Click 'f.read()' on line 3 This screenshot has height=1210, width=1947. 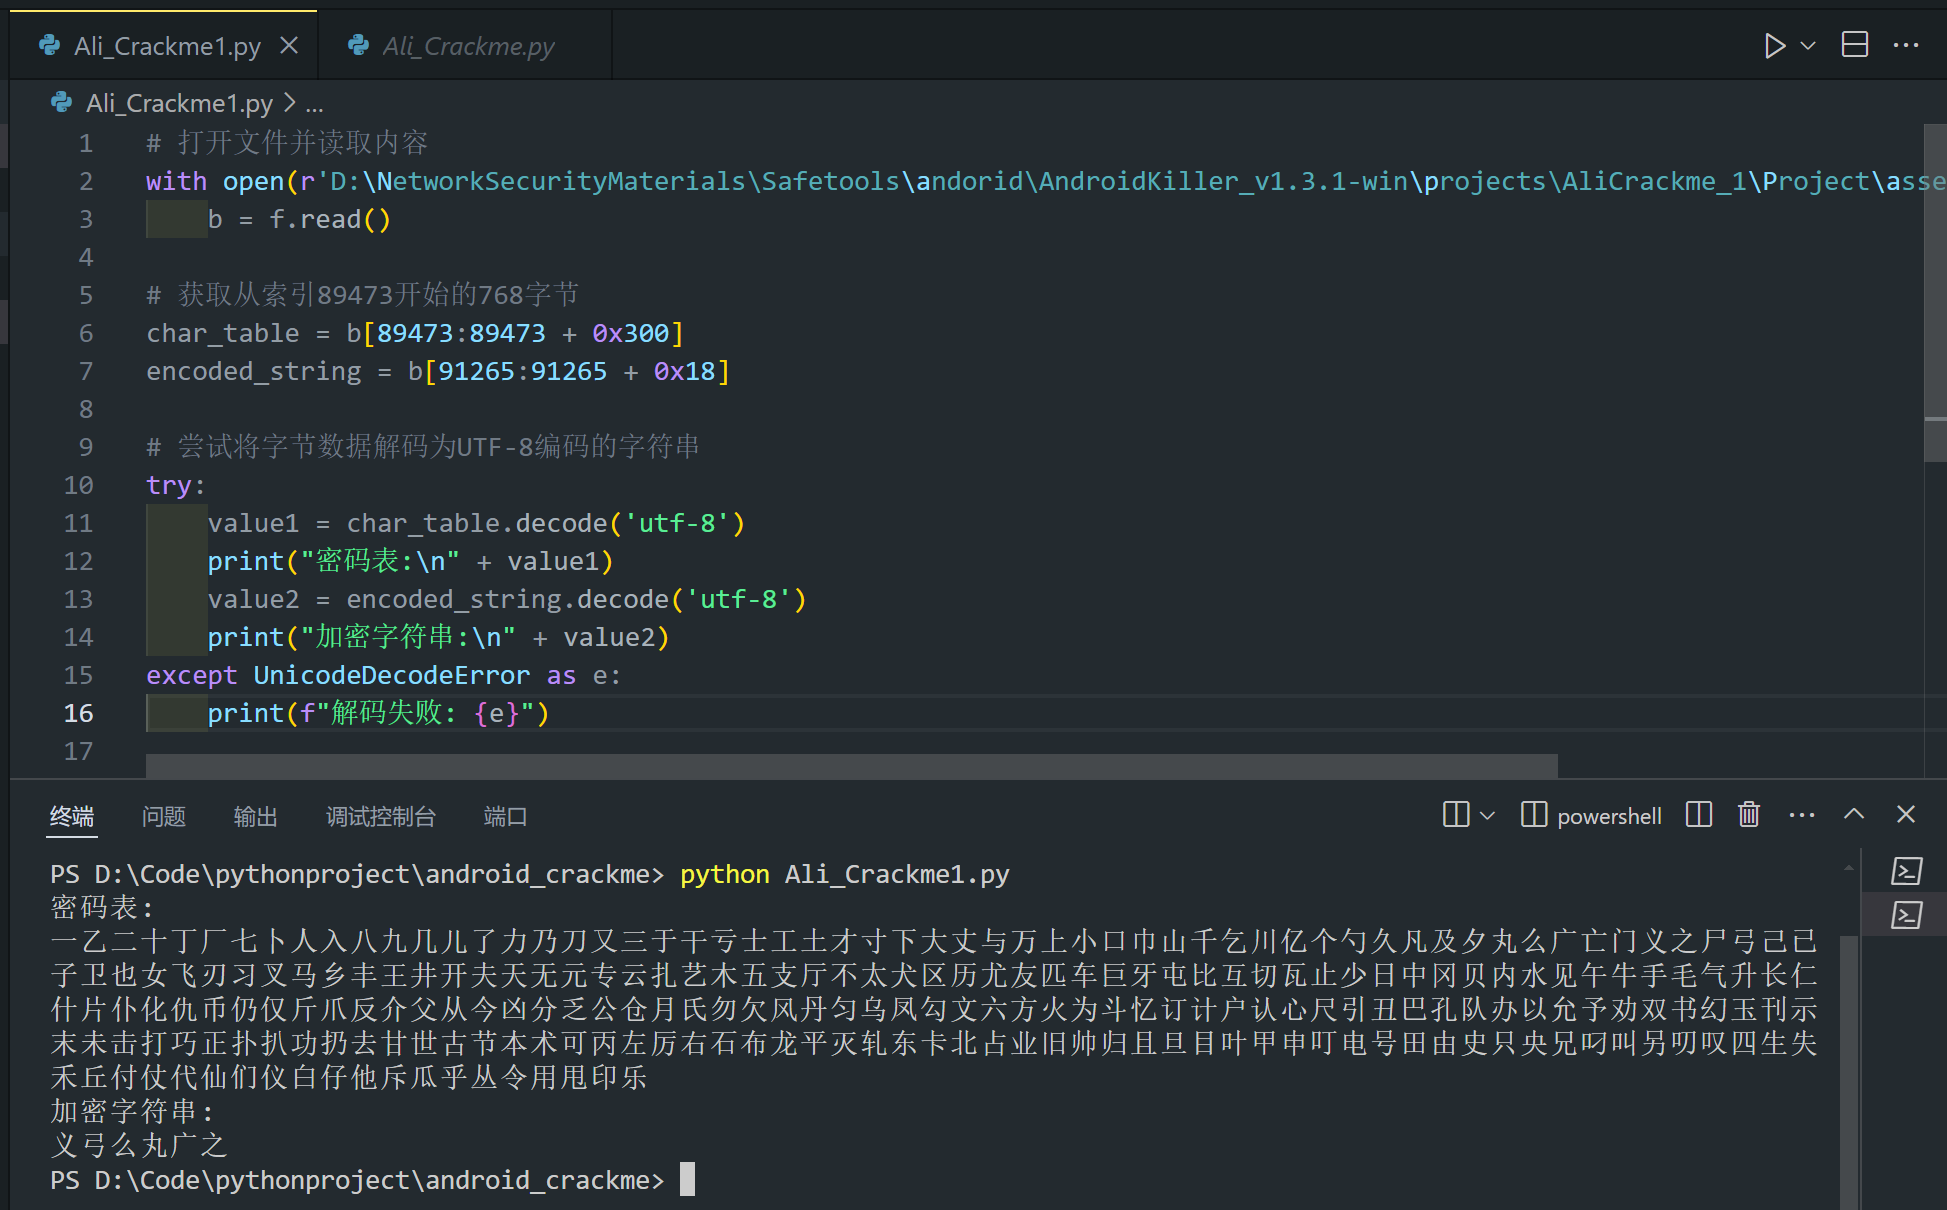coord(330,219)
